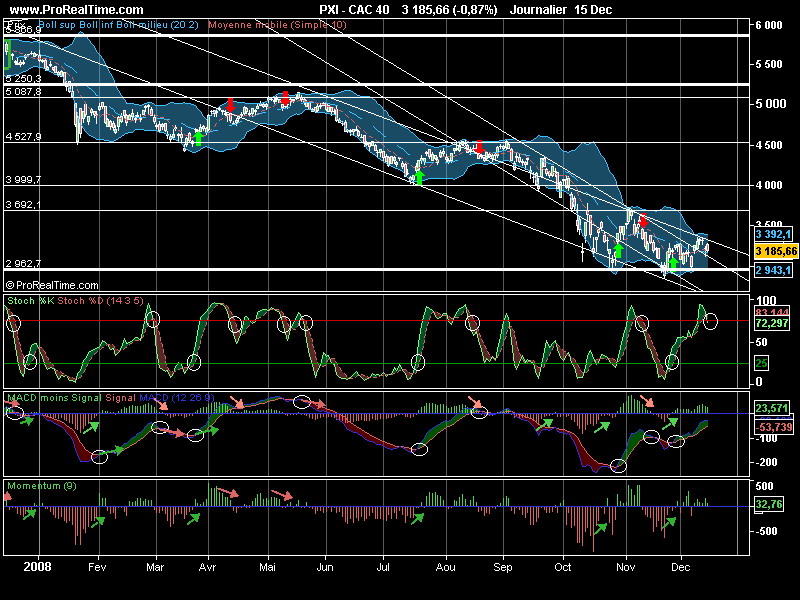Viewport: 800px width, 600px height.
Task: Click the '5 000' price axis value
Action: pos(770,104)
